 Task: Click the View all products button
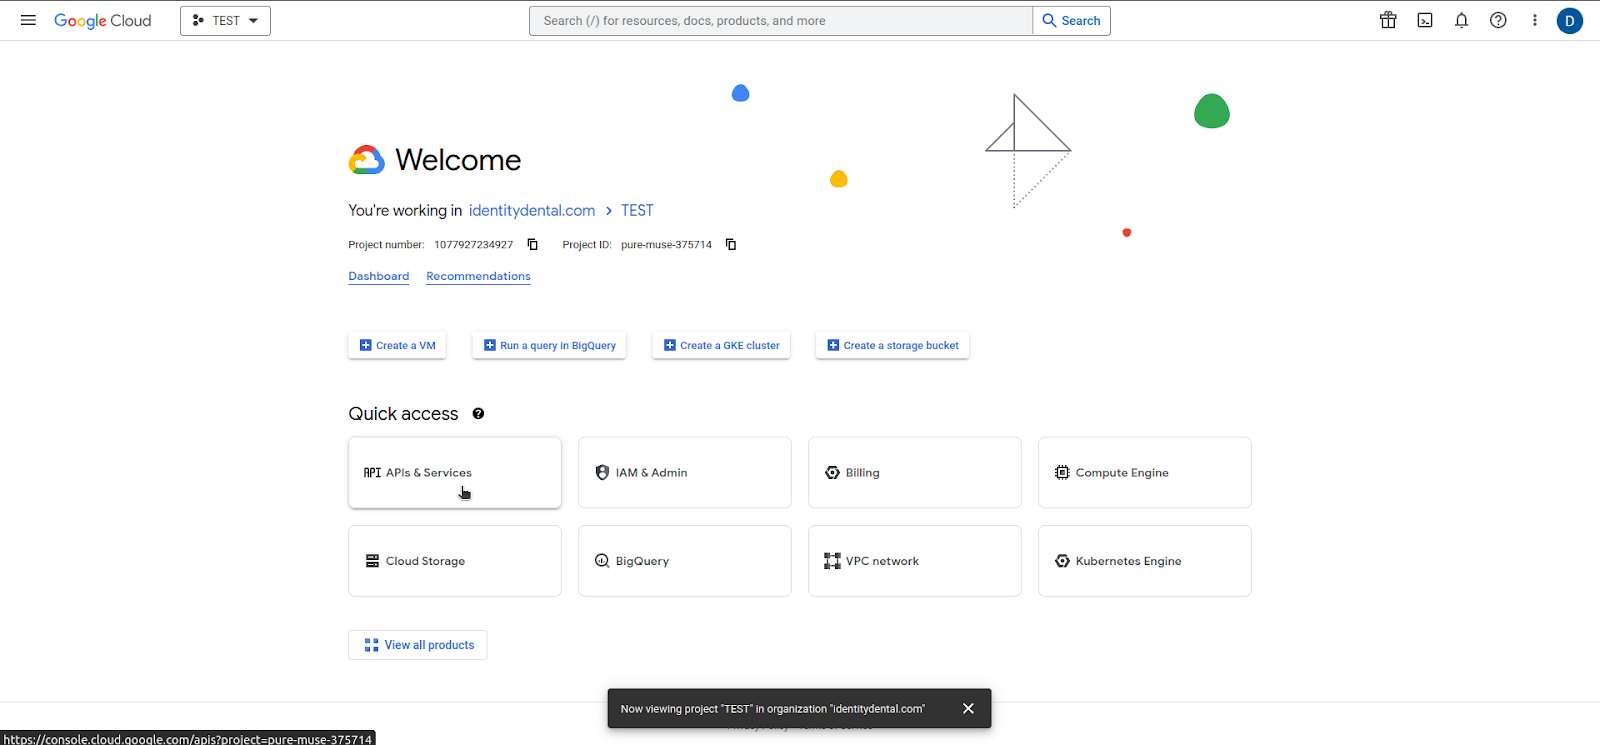click(418, 645)
